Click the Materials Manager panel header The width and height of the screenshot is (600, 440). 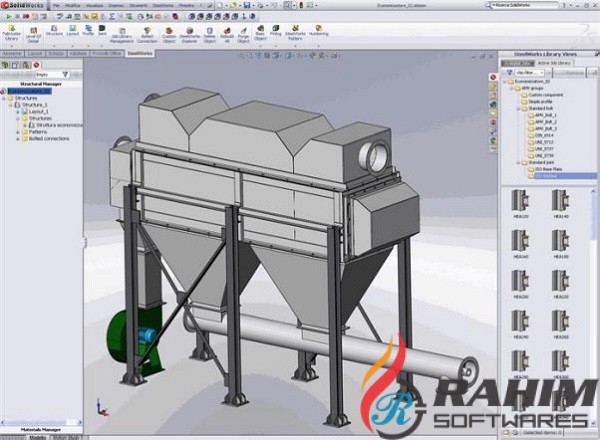41,430
